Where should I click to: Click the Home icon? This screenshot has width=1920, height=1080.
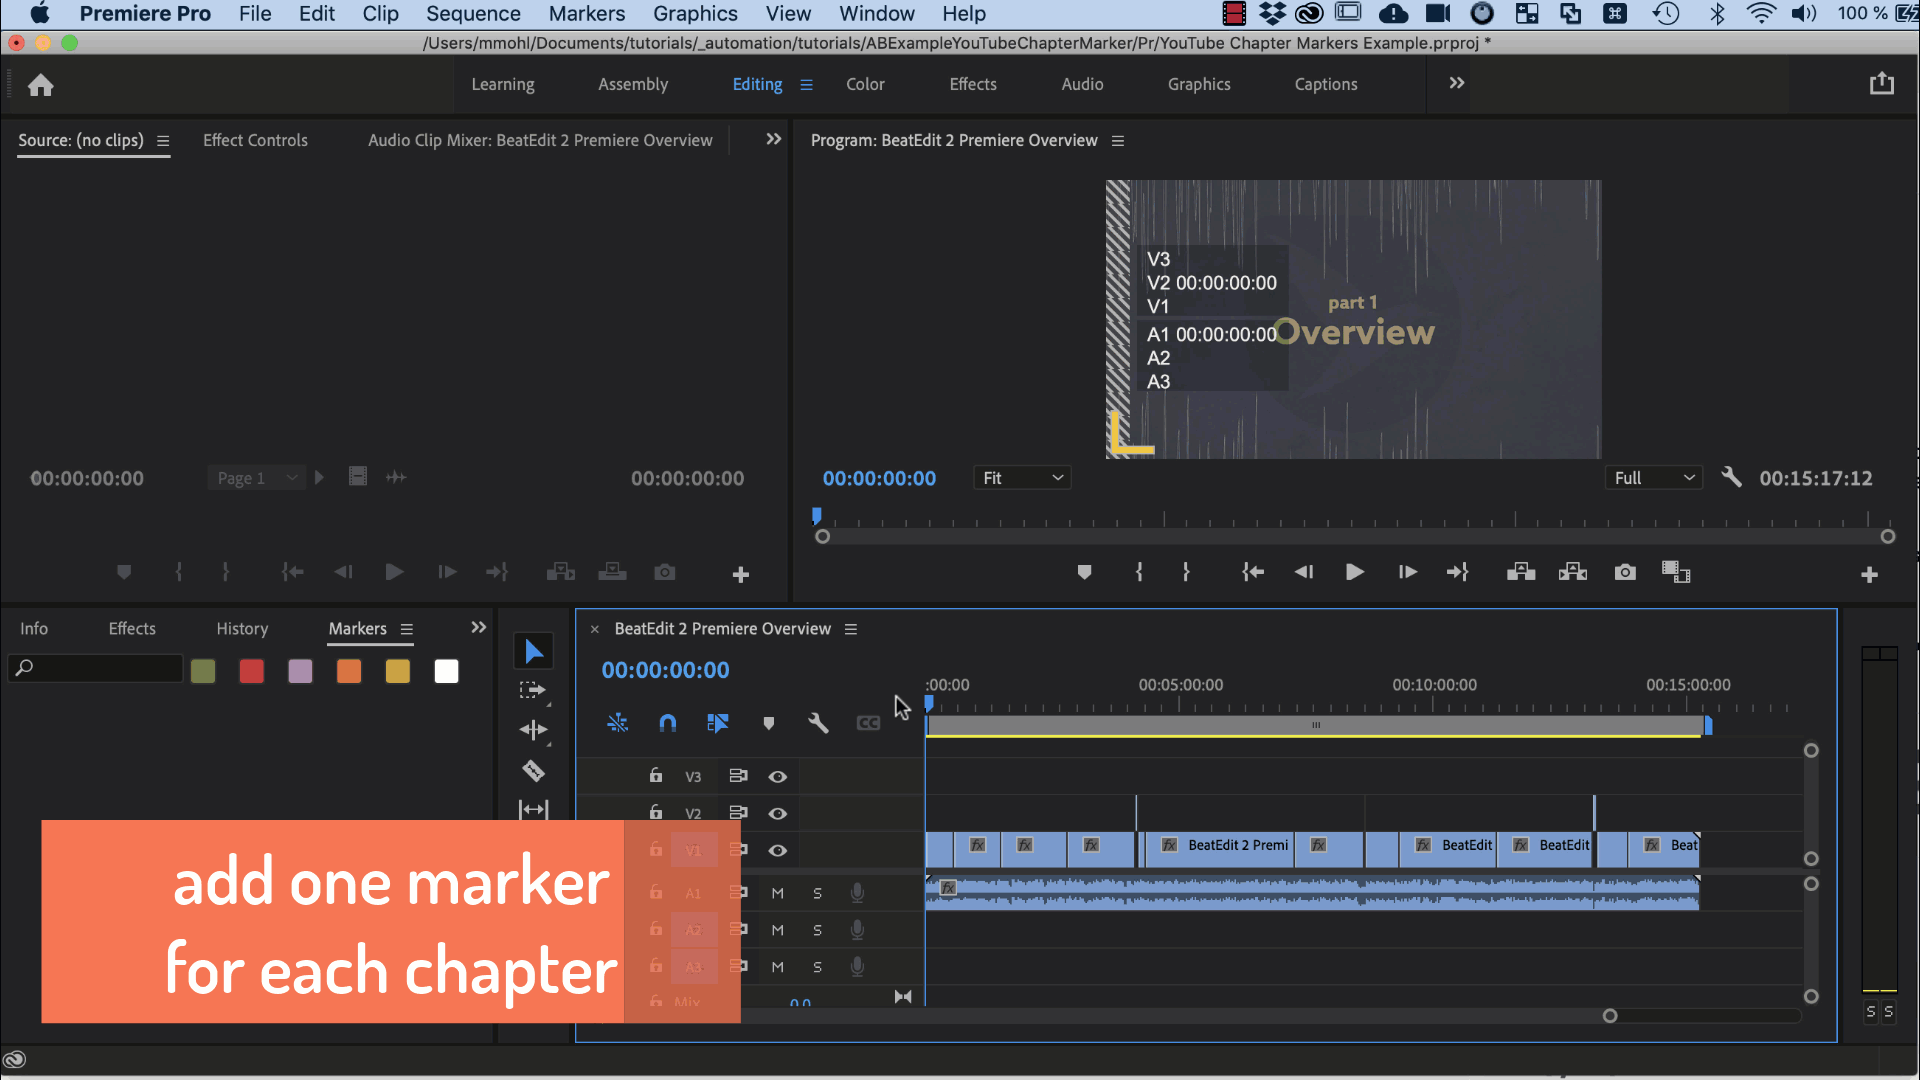(40, 85)
